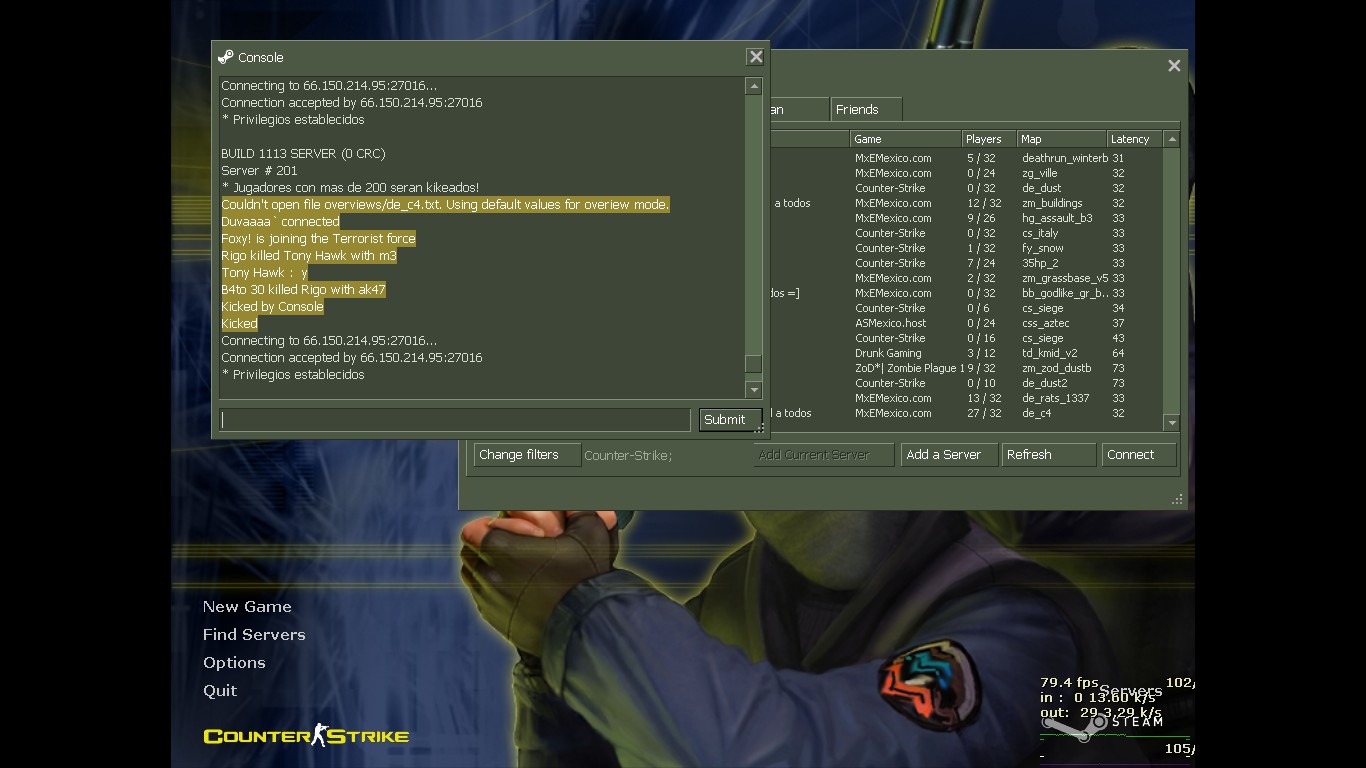Open Find Servers from main menu
The height and width of the screenshot is (768, 1366).
coord(254,635)
